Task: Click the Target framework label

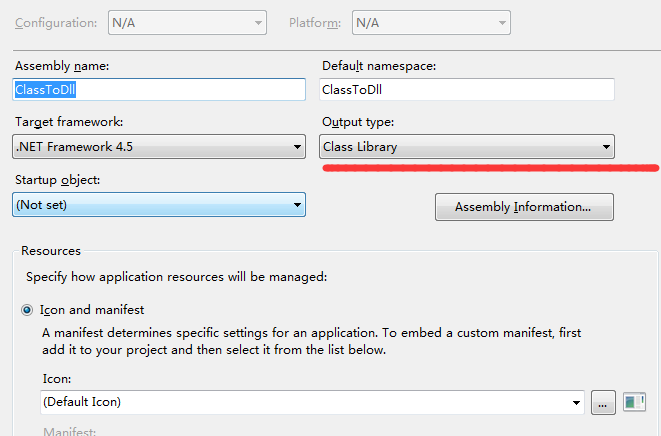Action: point(69,122)
